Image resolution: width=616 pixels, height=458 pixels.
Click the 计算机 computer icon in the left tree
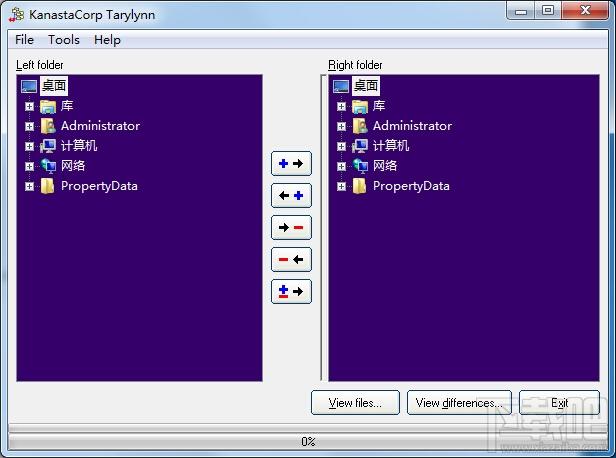48,146
